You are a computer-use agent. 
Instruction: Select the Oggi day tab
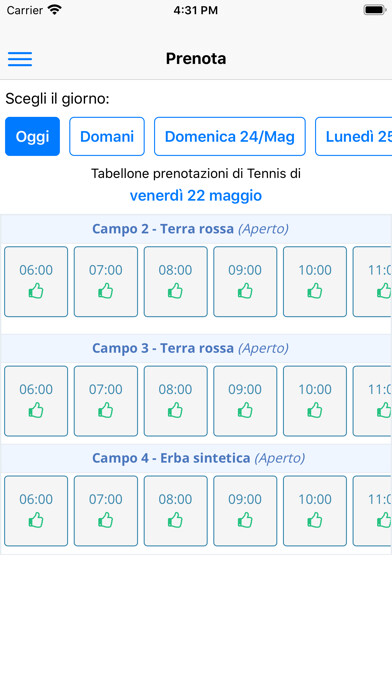(x=32, y=137)
